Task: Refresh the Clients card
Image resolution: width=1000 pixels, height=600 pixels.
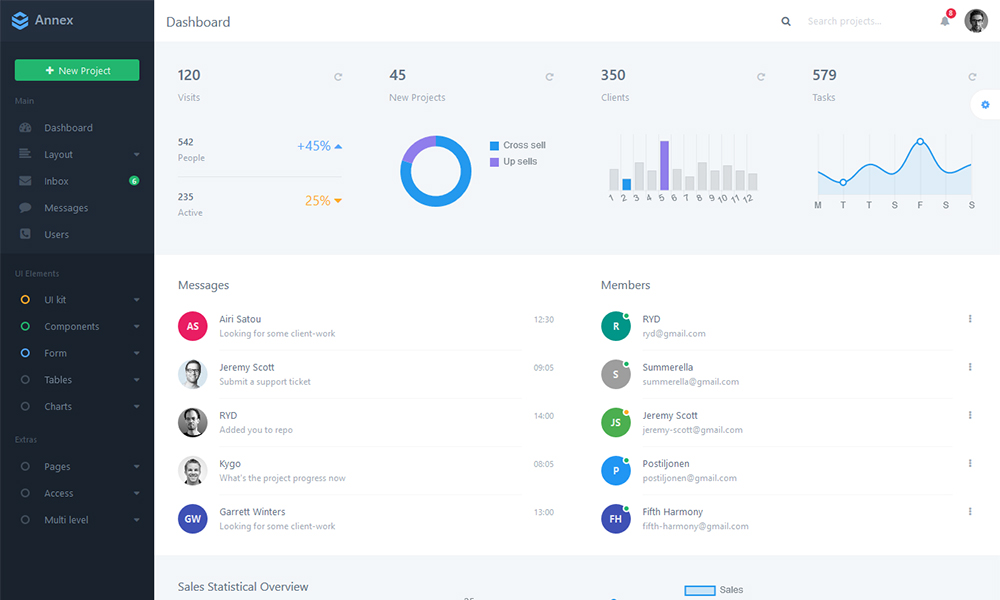Action: pos(761,77)
